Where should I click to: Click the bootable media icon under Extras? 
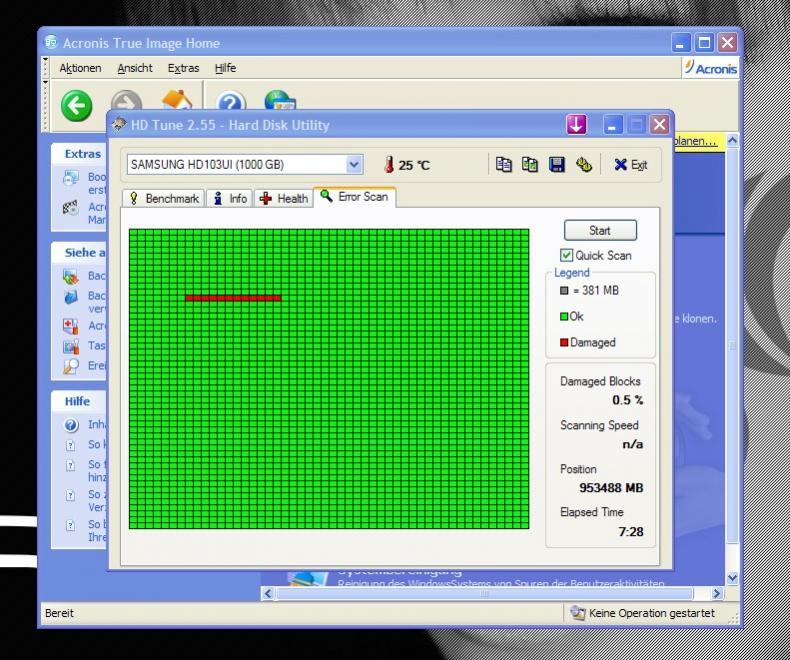coord(71,178)
